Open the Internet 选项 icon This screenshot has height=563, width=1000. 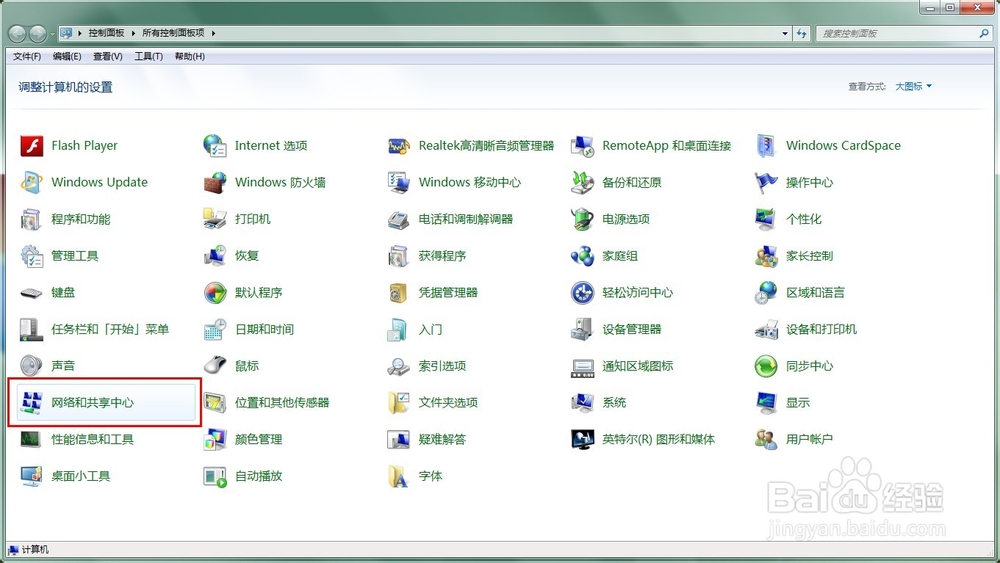pyautogui.click(x=215, y=145)
